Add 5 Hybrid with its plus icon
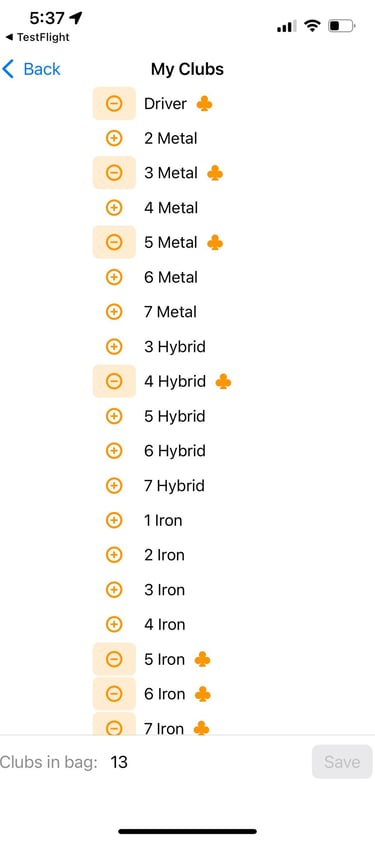Image resolution: width=375 pixels, height=842 pixels. (x=114, y=416)
